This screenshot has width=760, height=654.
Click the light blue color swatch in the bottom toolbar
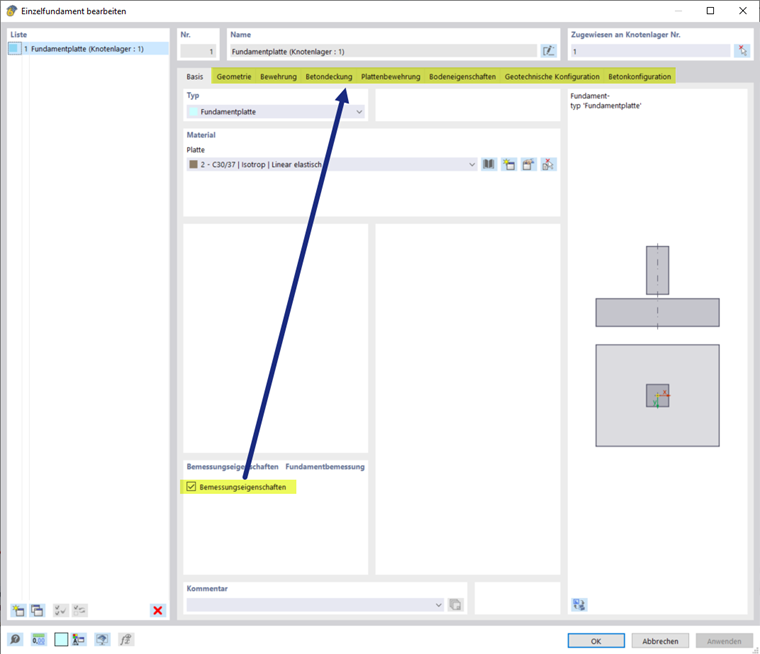(x=61, y=639)
